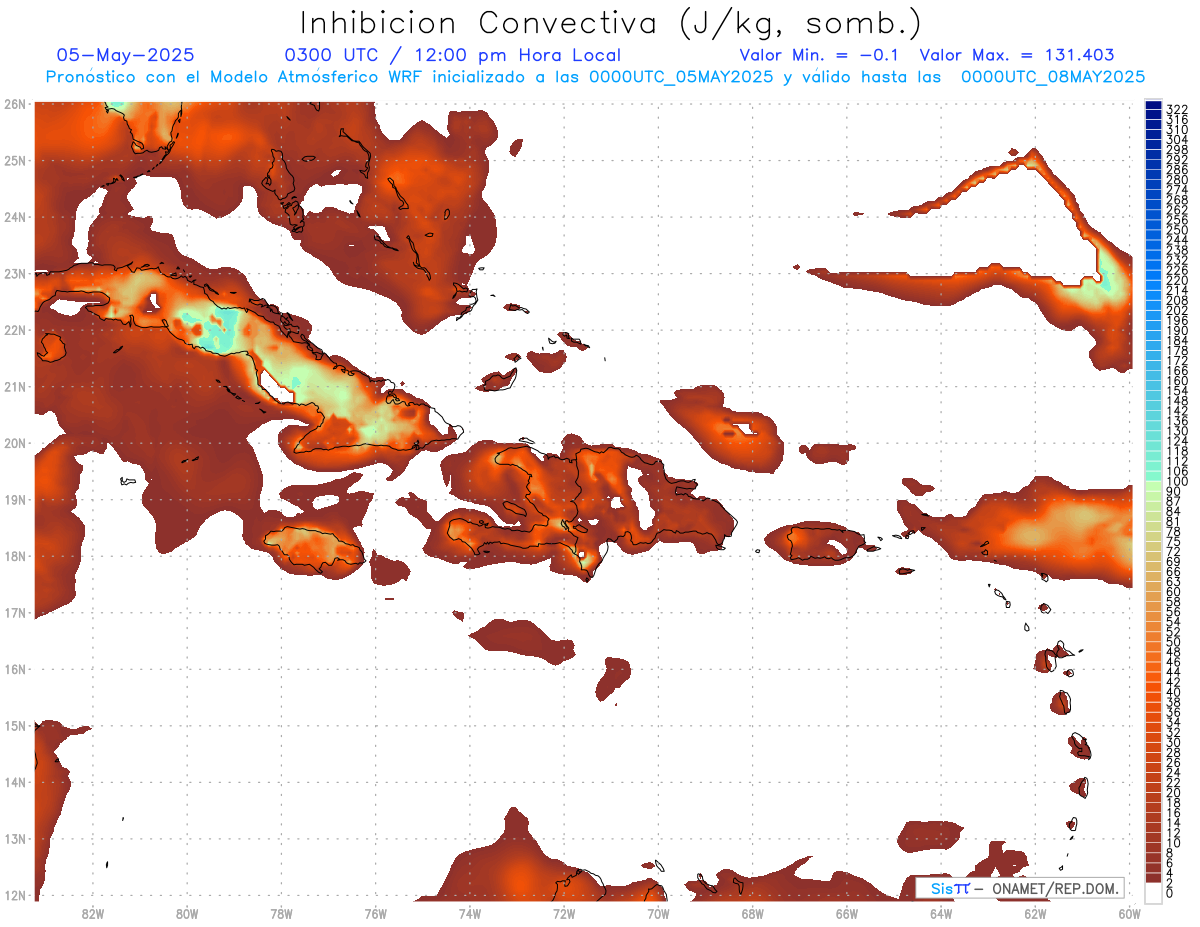Image resolution: width=1200 pixels, height=927 pixels.
Task: Click the 15N latitude label
Action: tap(15, 725)
